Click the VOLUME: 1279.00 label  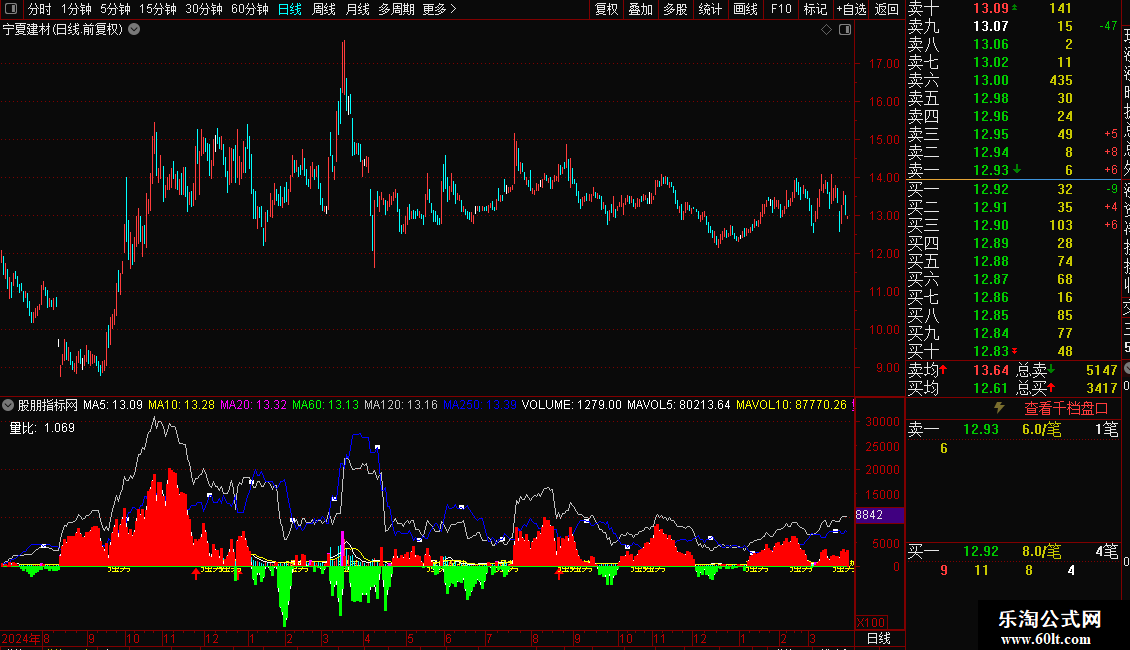[x=571, y=405]
